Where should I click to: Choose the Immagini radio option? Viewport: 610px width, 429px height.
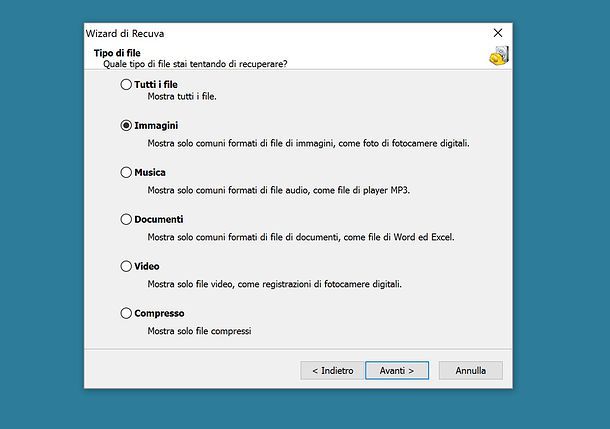click(126, 126)
